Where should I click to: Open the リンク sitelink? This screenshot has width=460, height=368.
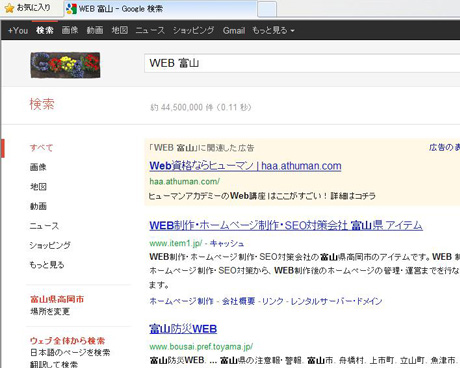(x=273, y=301)
